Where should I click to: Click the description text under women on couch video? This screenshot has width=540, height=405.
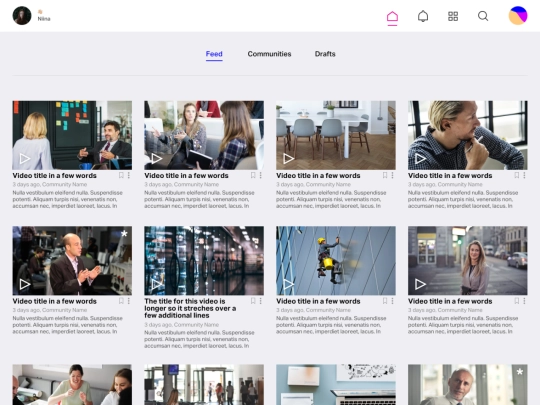[199, 199]
